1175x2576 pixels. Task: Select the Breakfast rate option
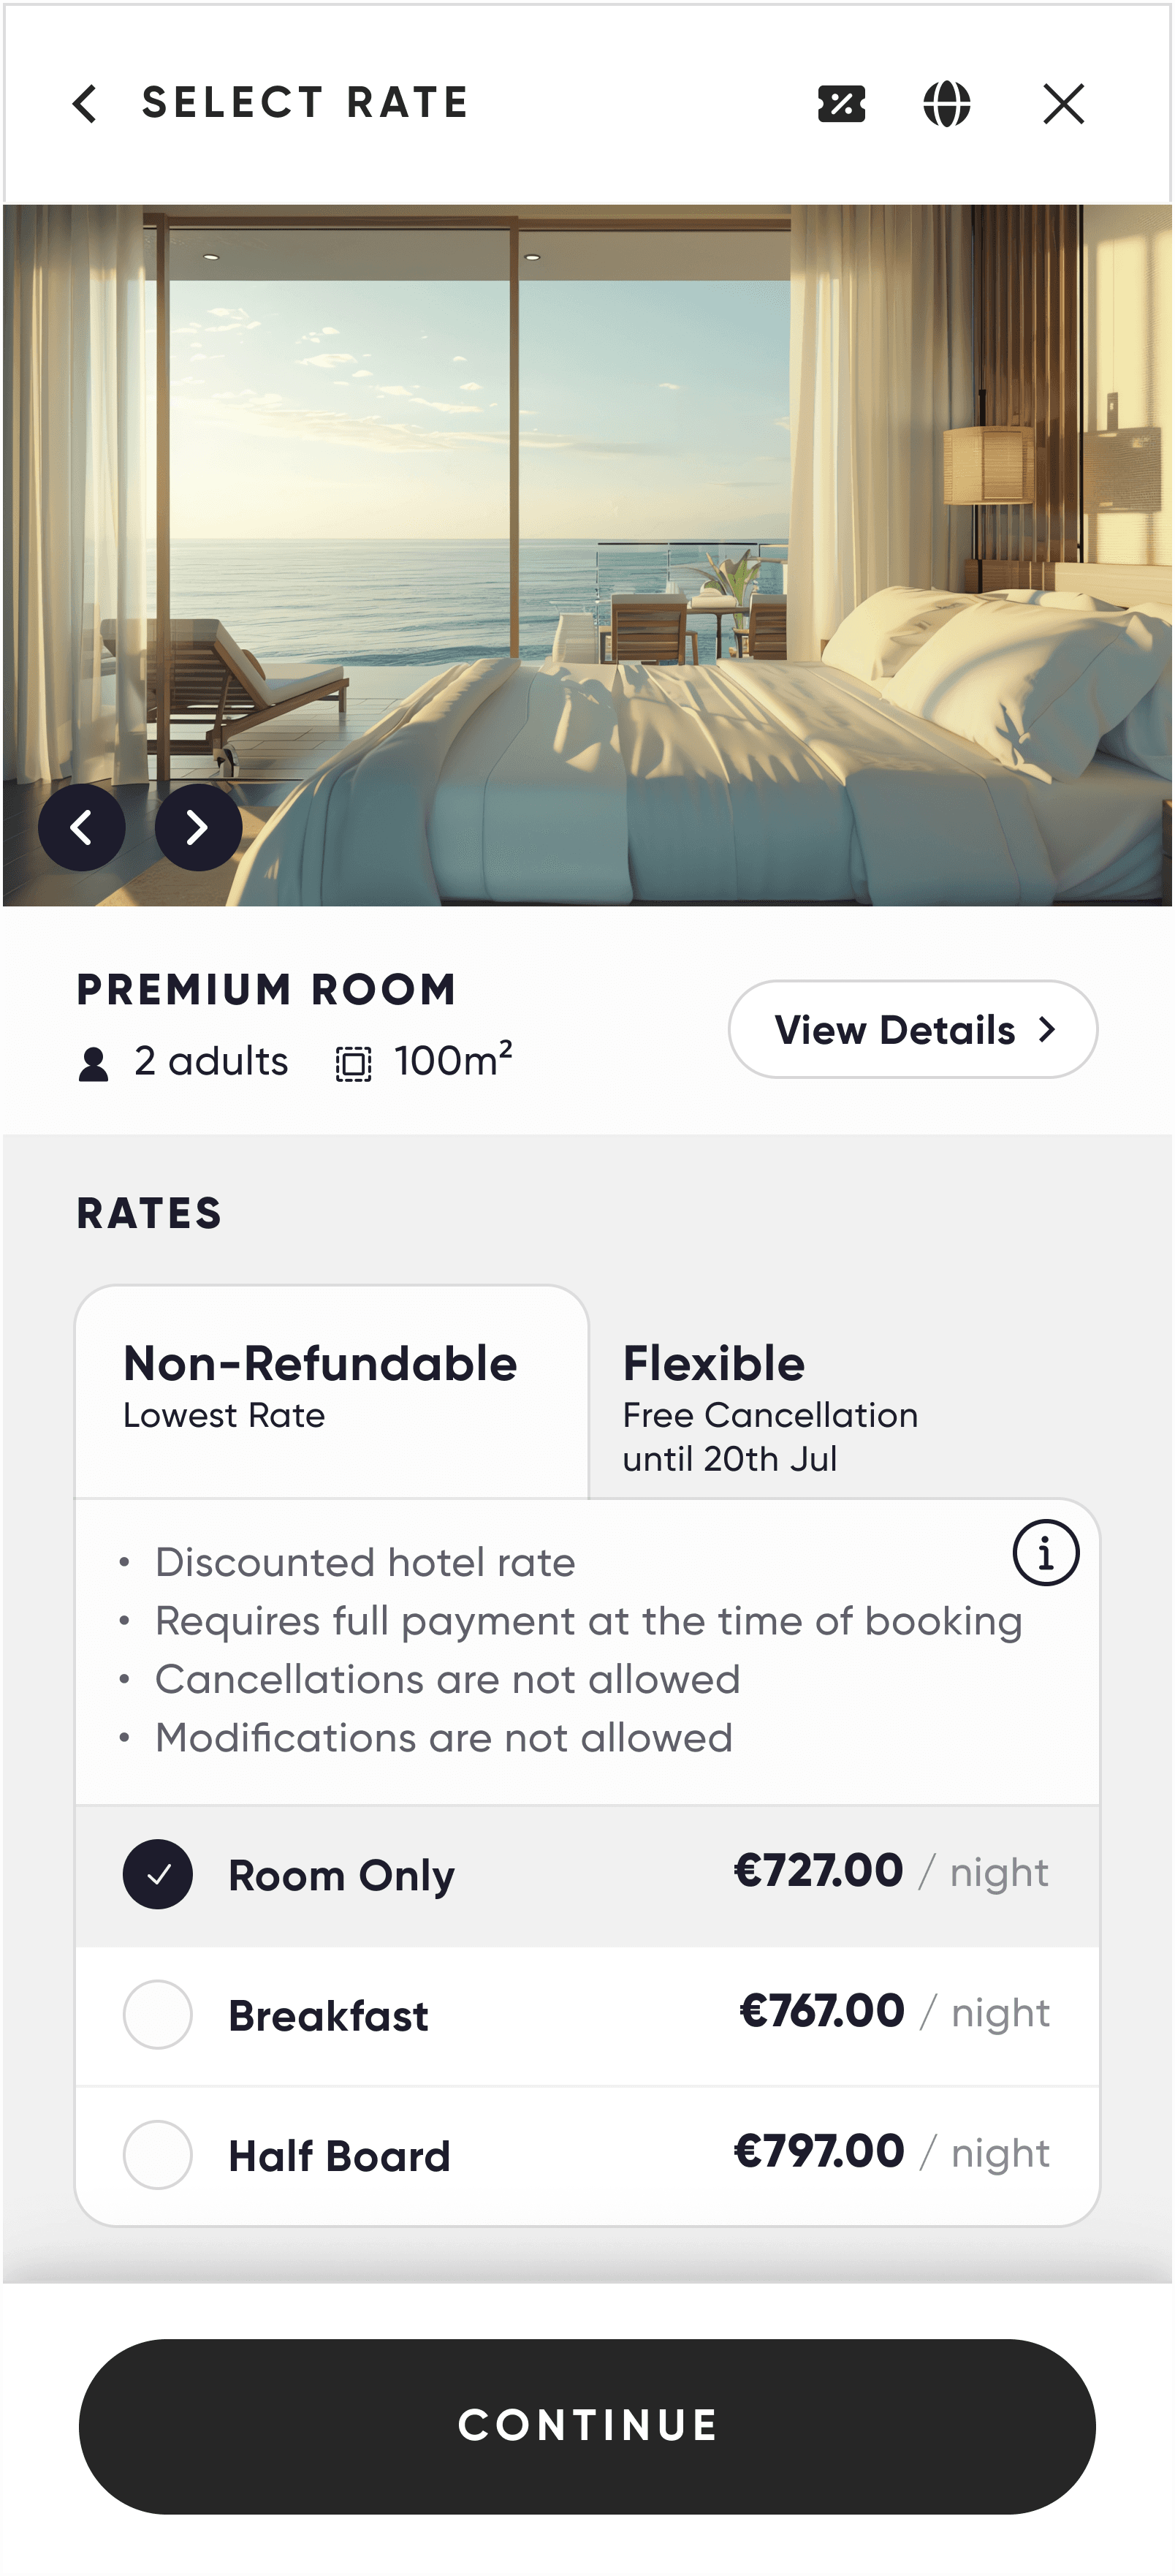158,2014
